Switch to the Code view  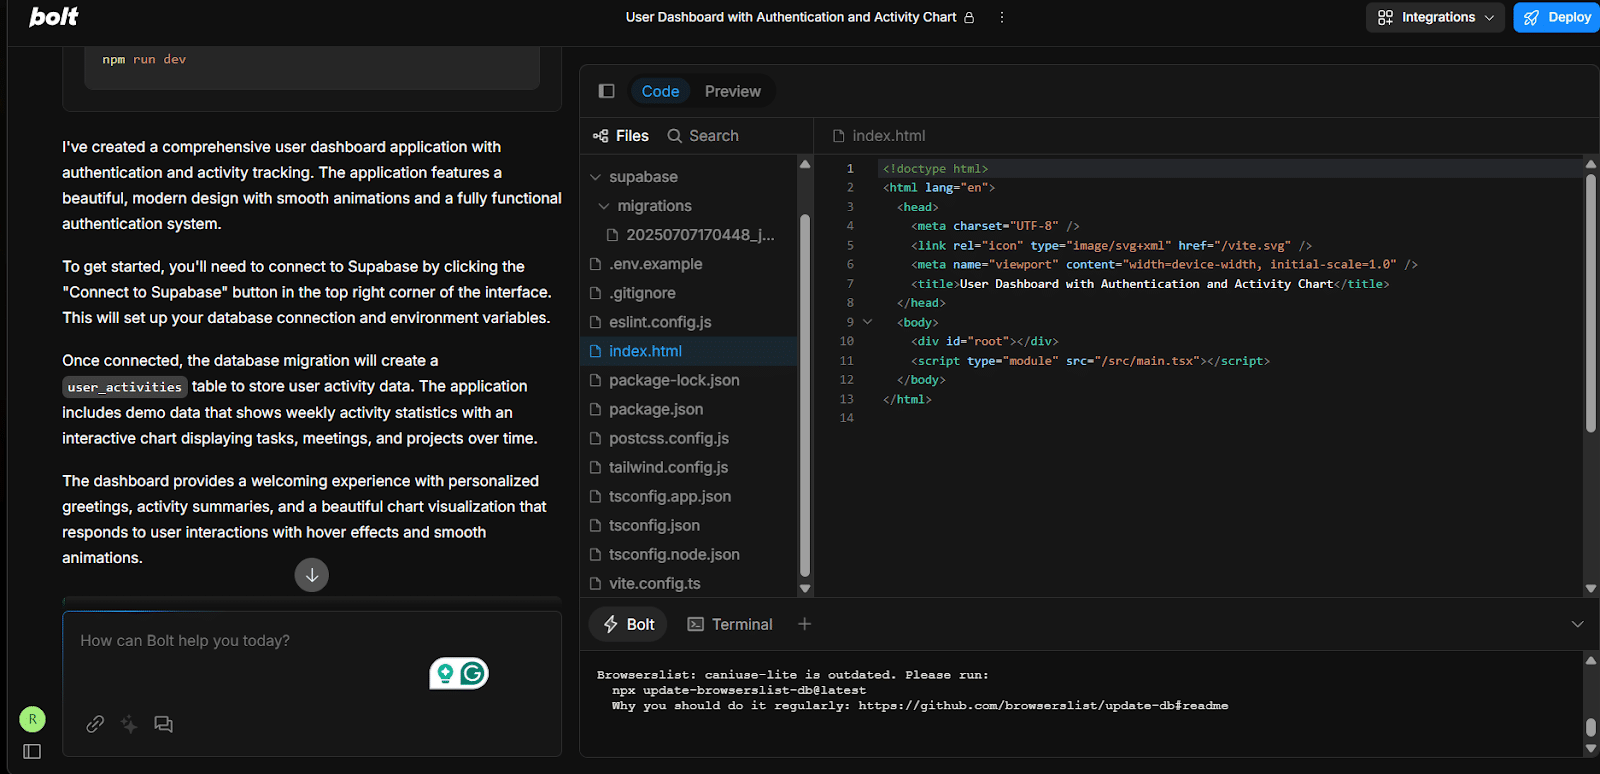point(660,91)
